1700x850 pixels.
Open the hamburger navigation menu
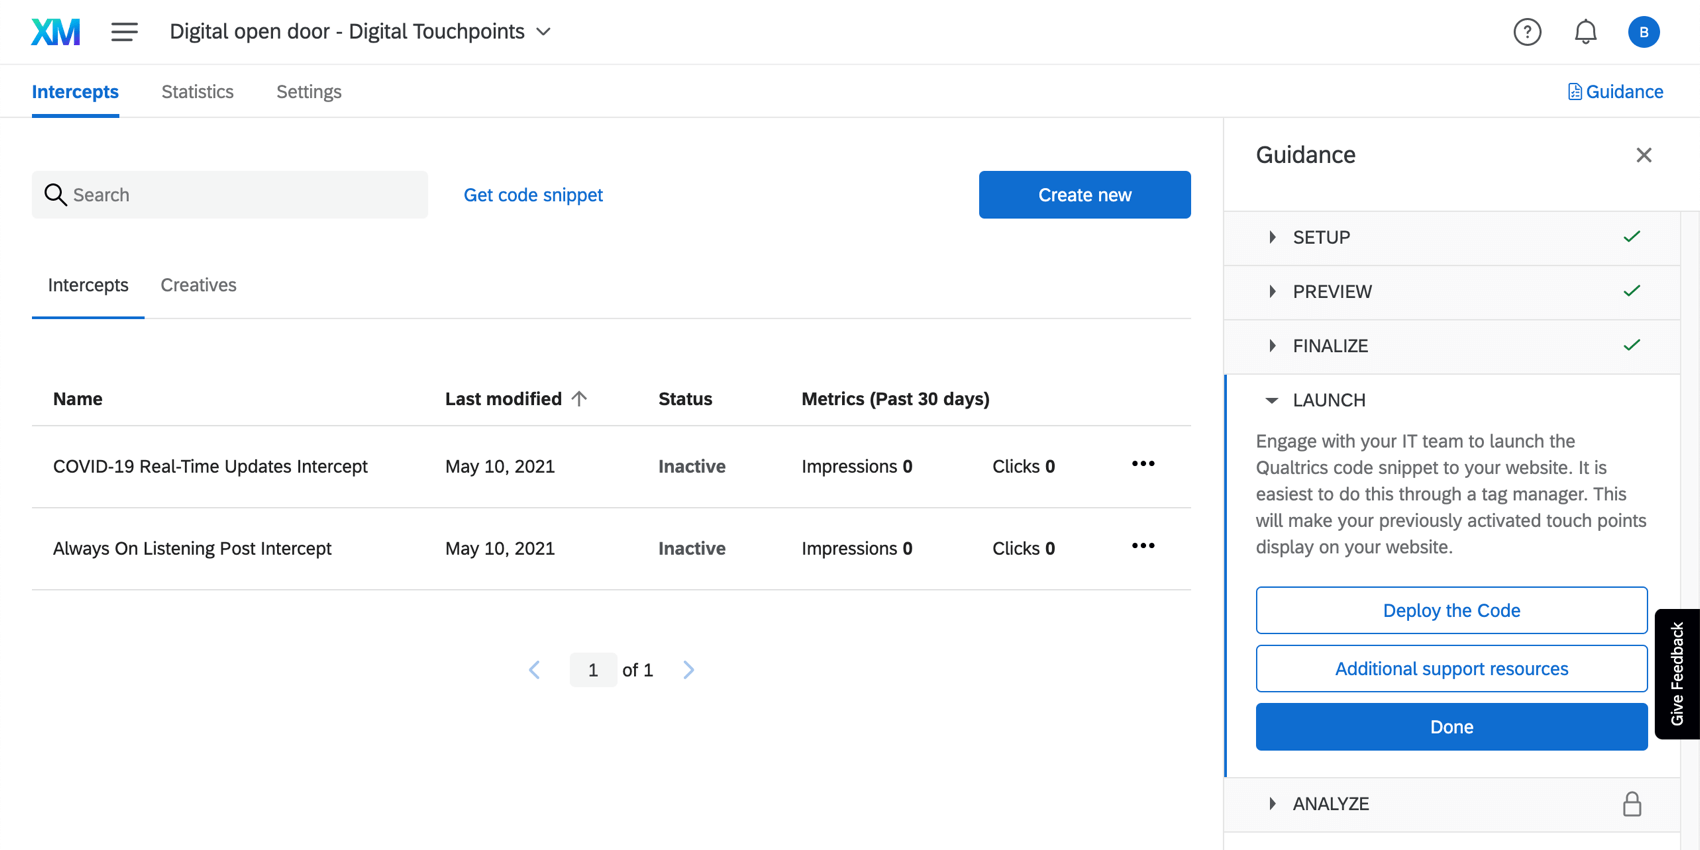tap(124, 32)
